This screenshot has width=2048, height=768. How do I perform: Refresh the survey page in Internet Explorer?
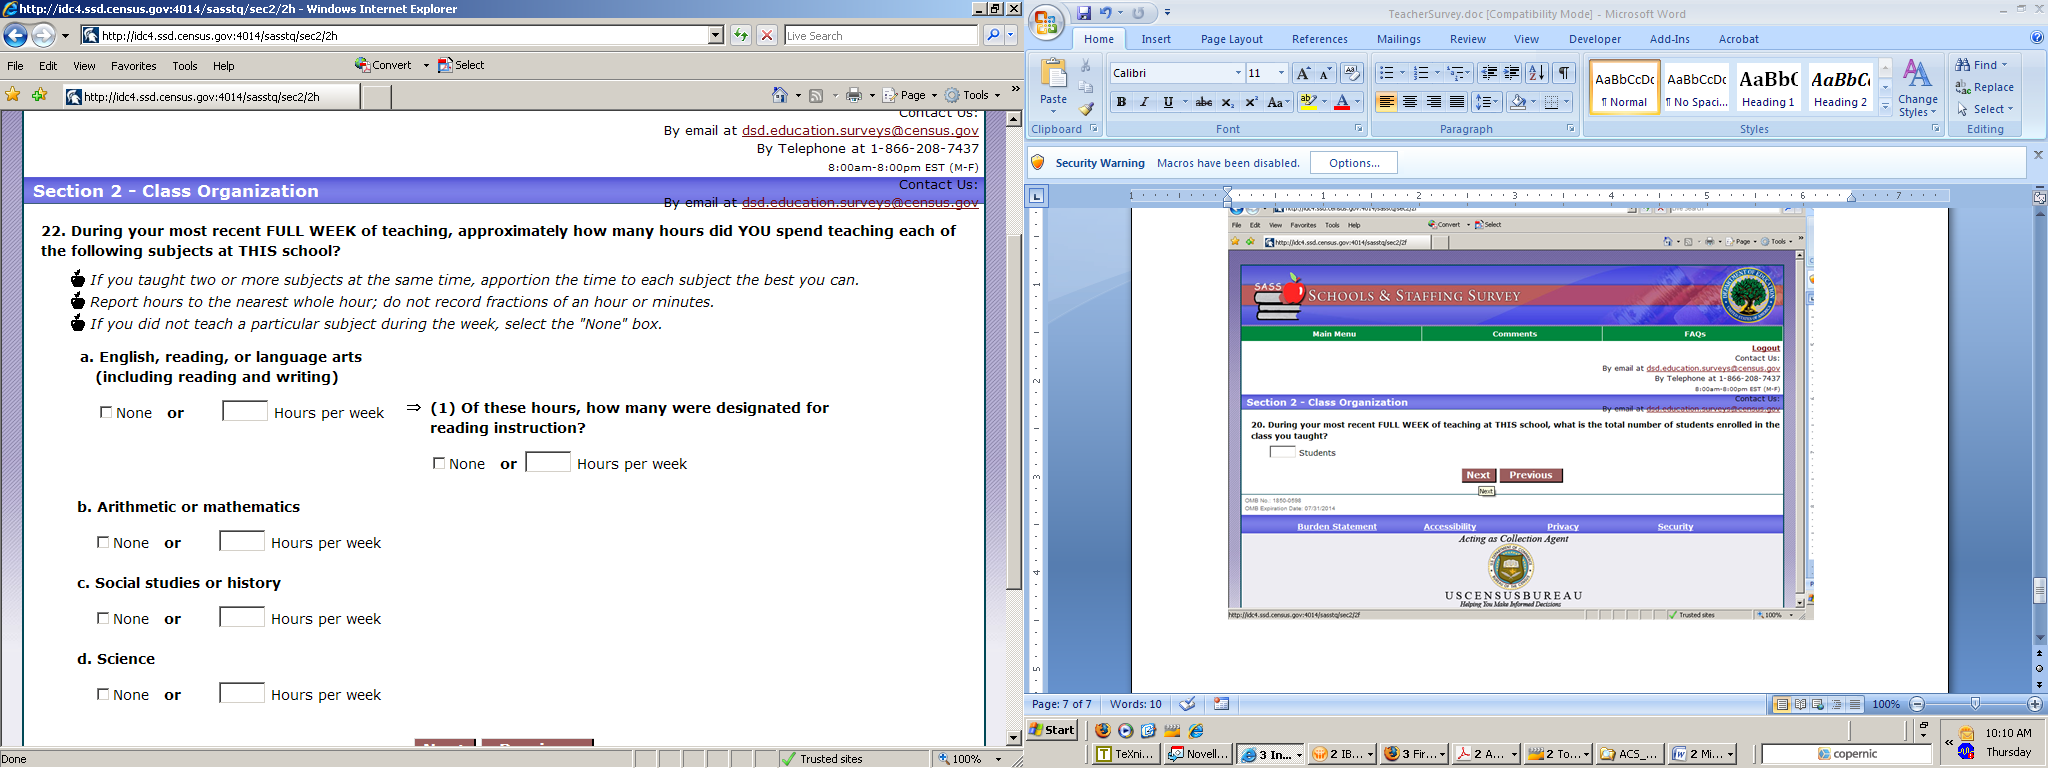[740, 36]
